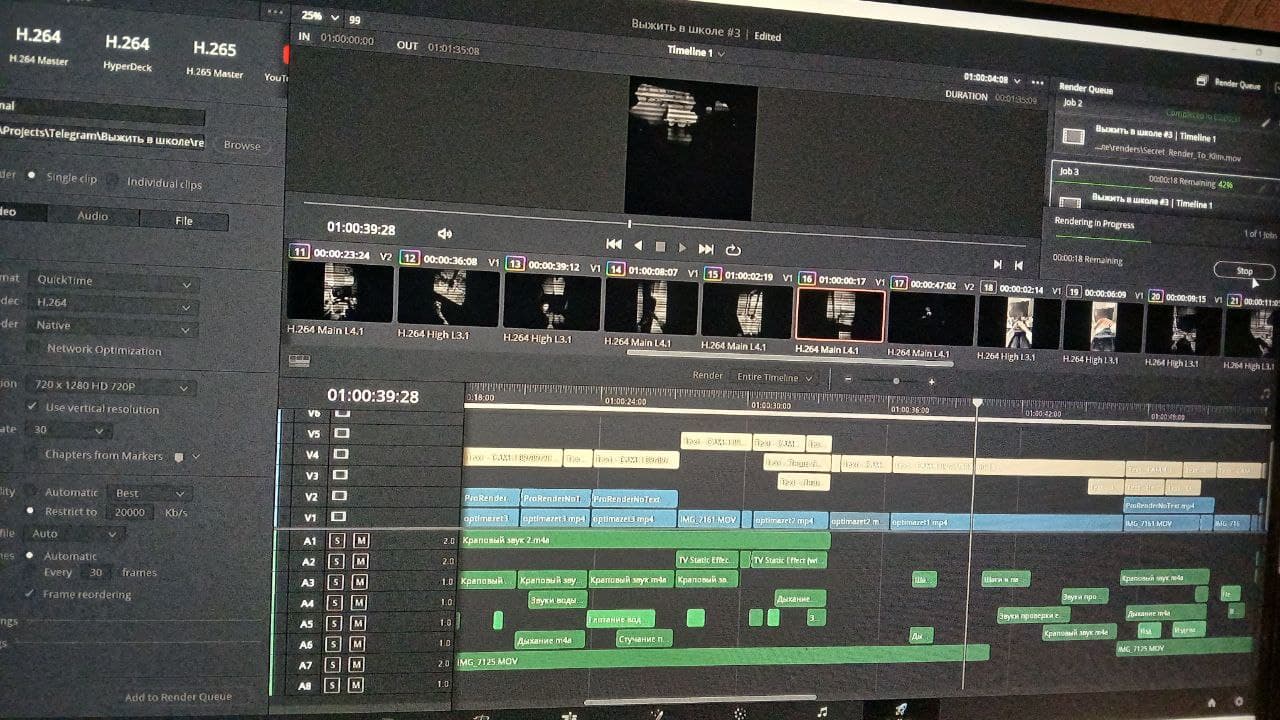1280x720 pixels.
Task: Open the Deliver page rocket icon
Action: pos(900,709)
